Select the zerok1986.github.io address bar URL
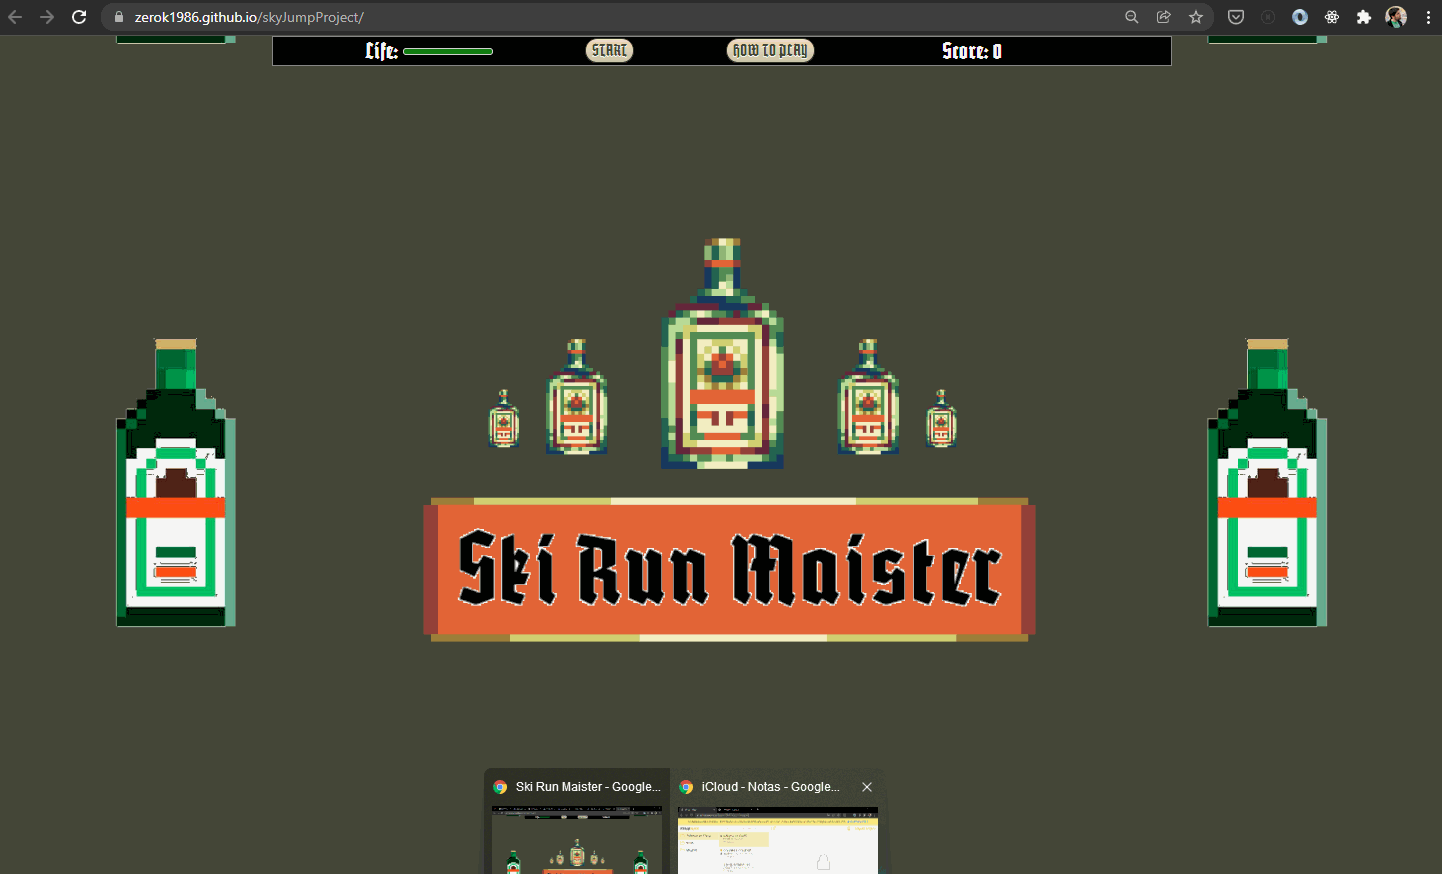 [249, 17]
